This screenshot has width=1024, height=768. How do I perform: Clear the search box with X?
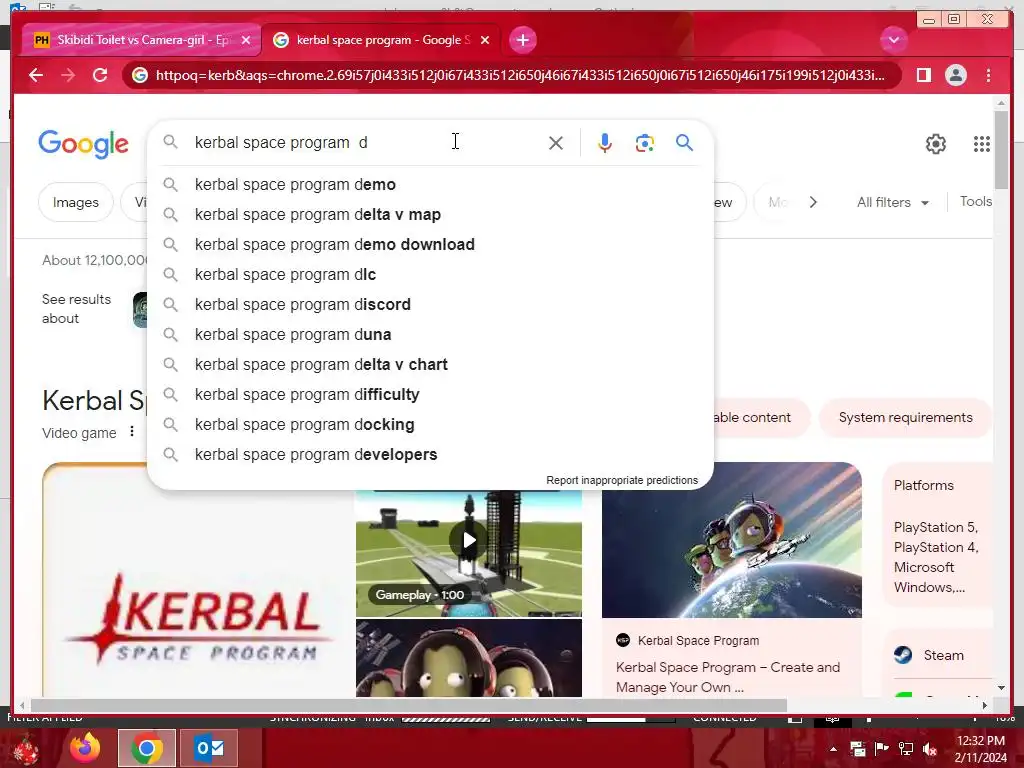tap(556, 143)
